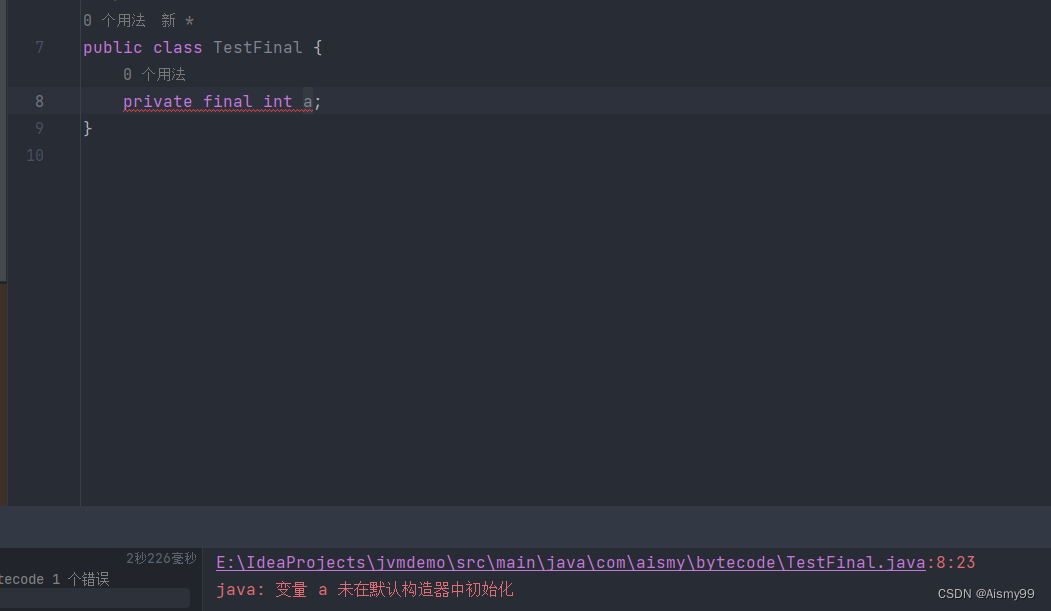
Task: Click line number 9 in the gutter
Action: point(39,128)
